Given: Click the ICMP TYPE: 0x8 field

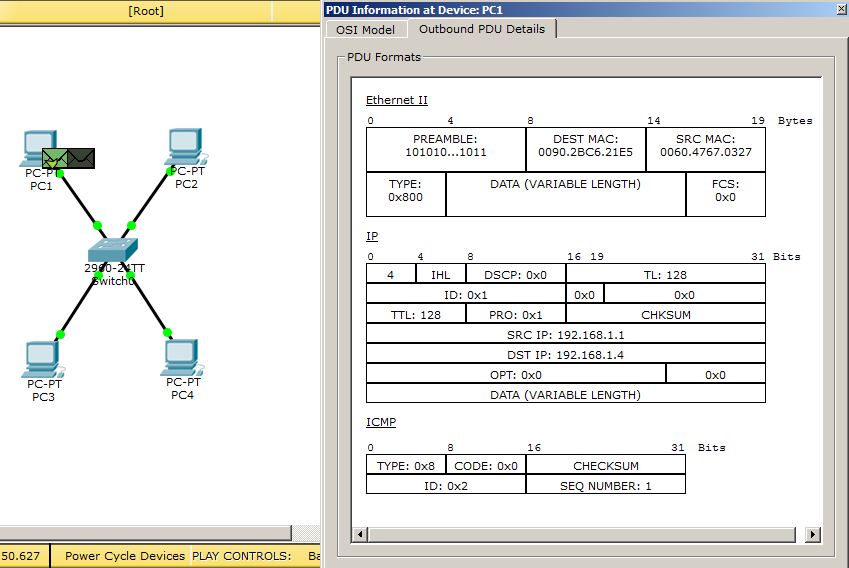Looking at the screenshot, I should pyautogui.click(x=406, y=466).
